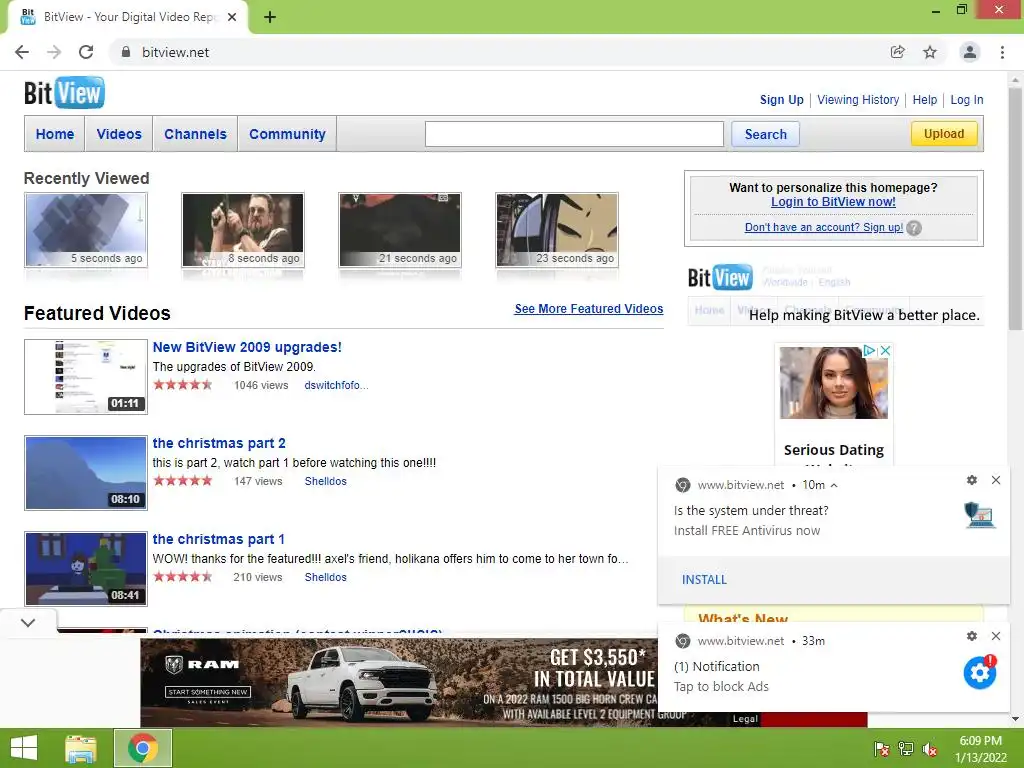
Task: Switch to the Channels tab
Action: 195,134
